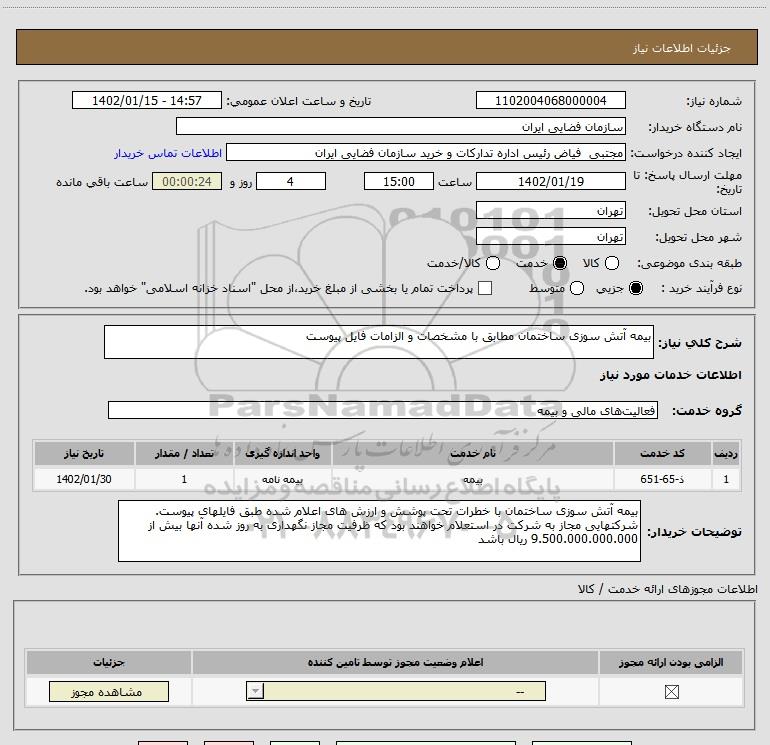
Task: Click the نام دستگاه خریدار field
Action: 401,126
